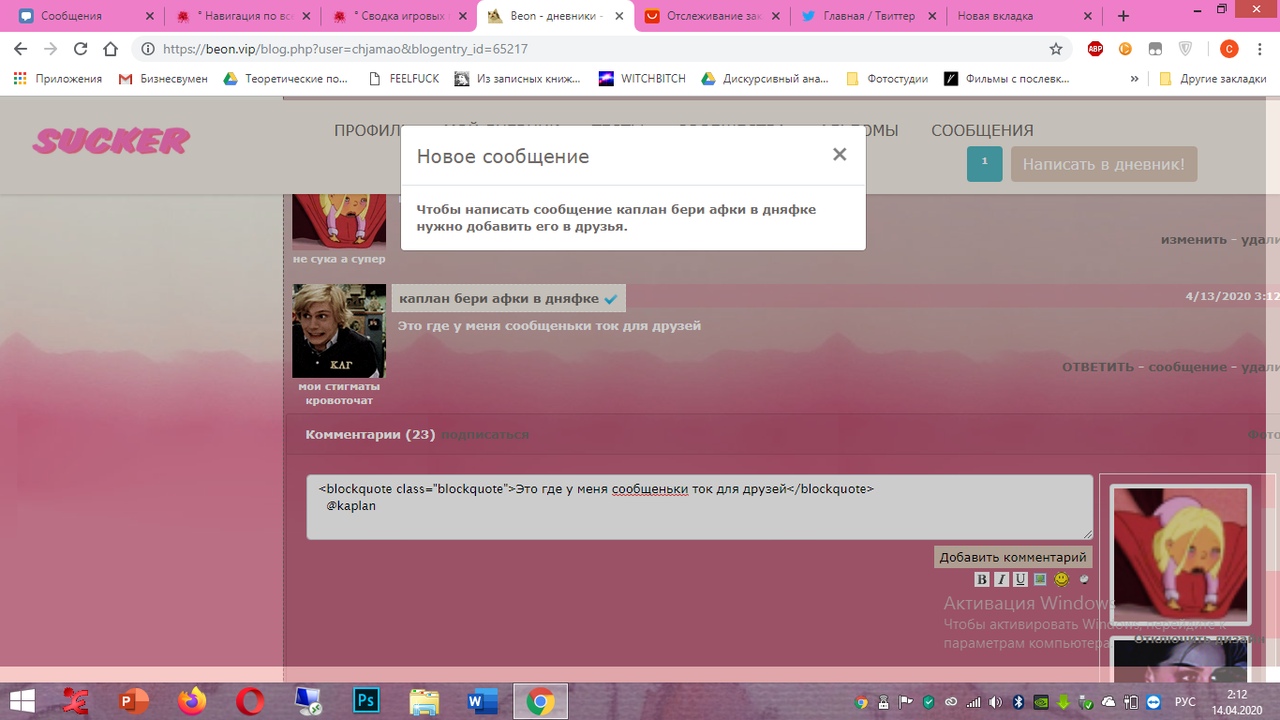Open the СООБЩЕНИЯ site menu item
1280x720 pixels.
click(982, 131)
